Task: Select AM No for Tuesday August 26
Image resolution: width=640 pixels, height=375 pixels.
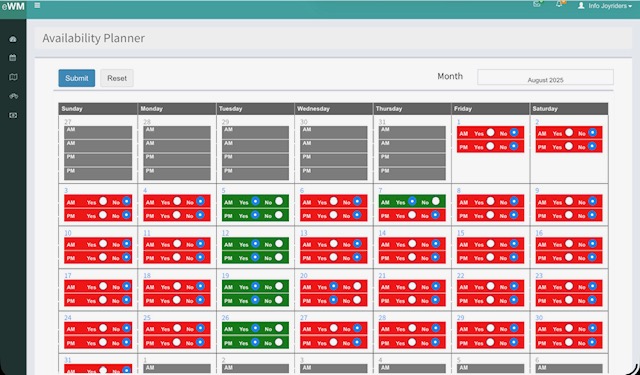Action: click(279, 328)
